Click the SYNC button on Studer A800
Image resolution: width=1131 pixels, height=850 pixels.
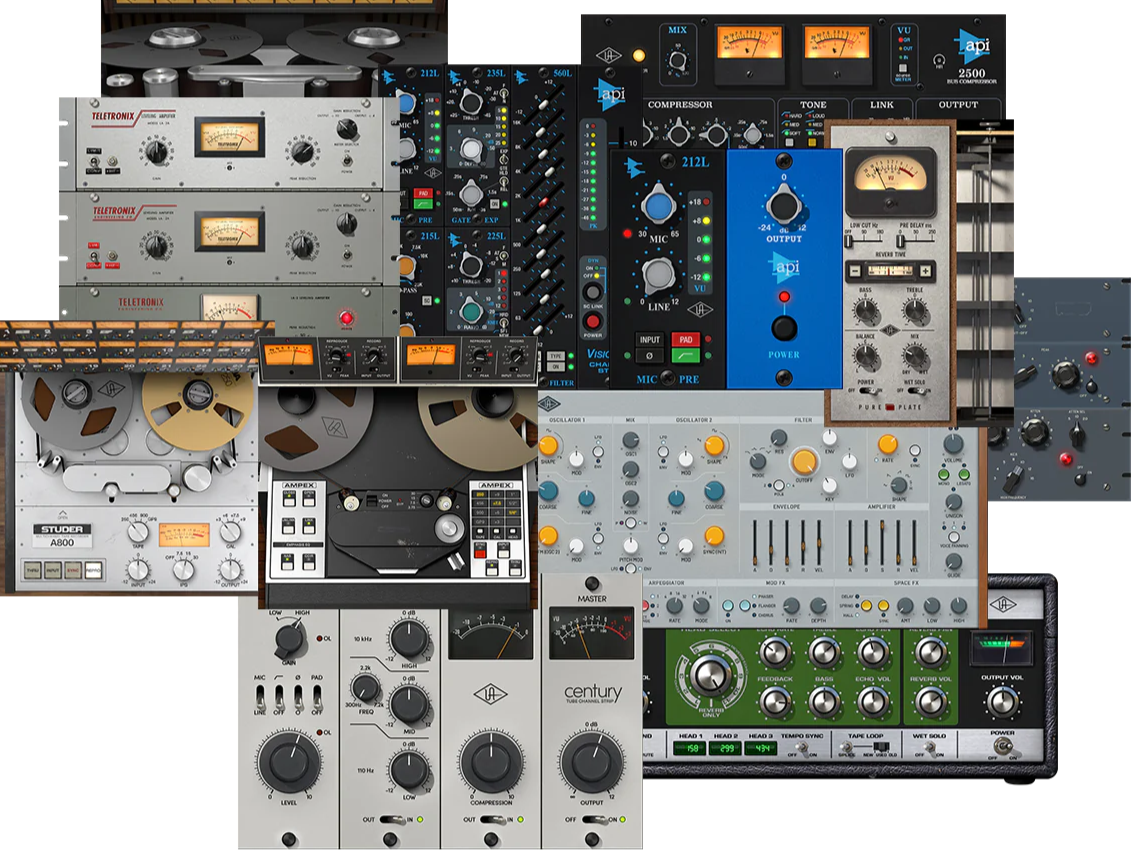(73, 570)
